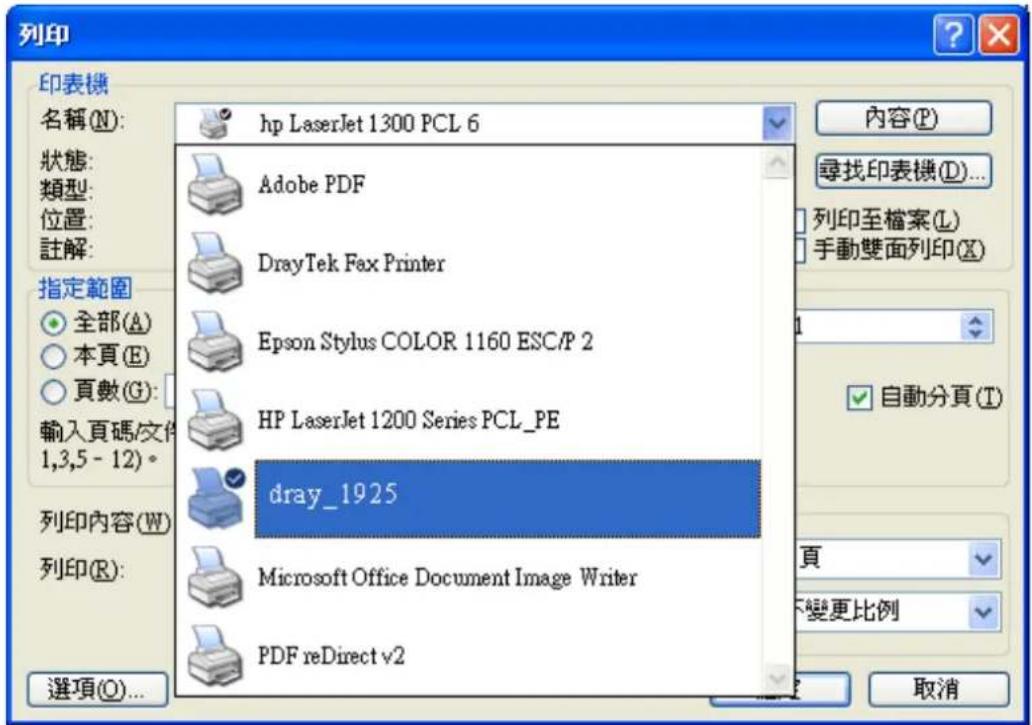Screen dimensions: 1032x725
Task: Click the PDF reDirect v2 printer icon
Action: [215, 655]
